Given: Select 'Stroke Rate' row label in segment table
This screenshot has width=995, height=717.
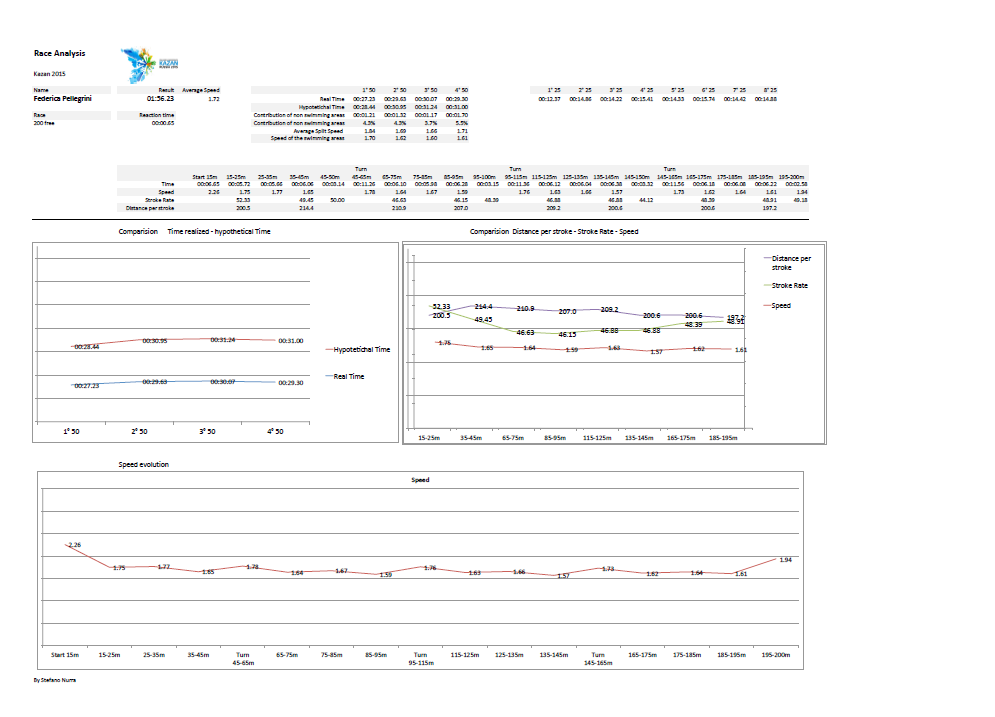Looking at the screenshot, I should (x=159, y=200).
